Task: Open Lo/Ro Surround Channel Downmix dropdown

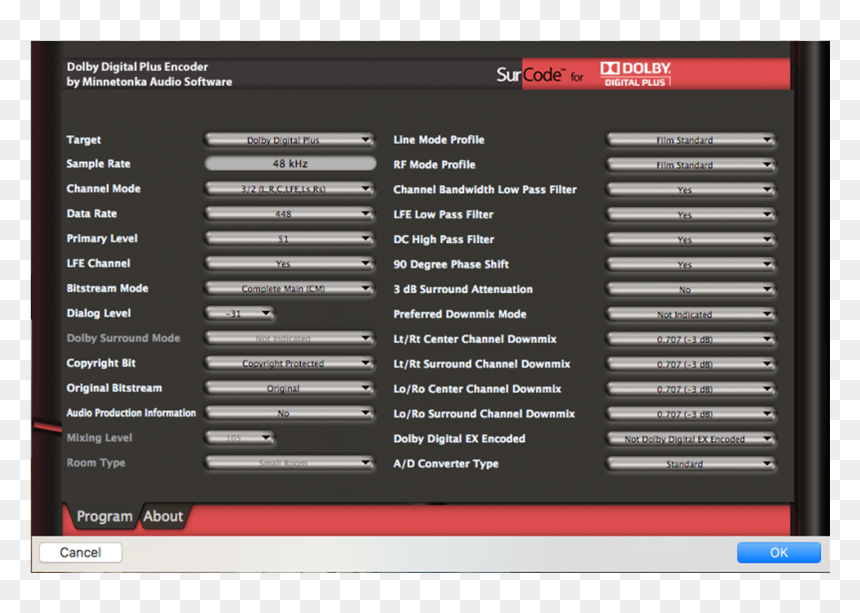Action: point(691,414)
